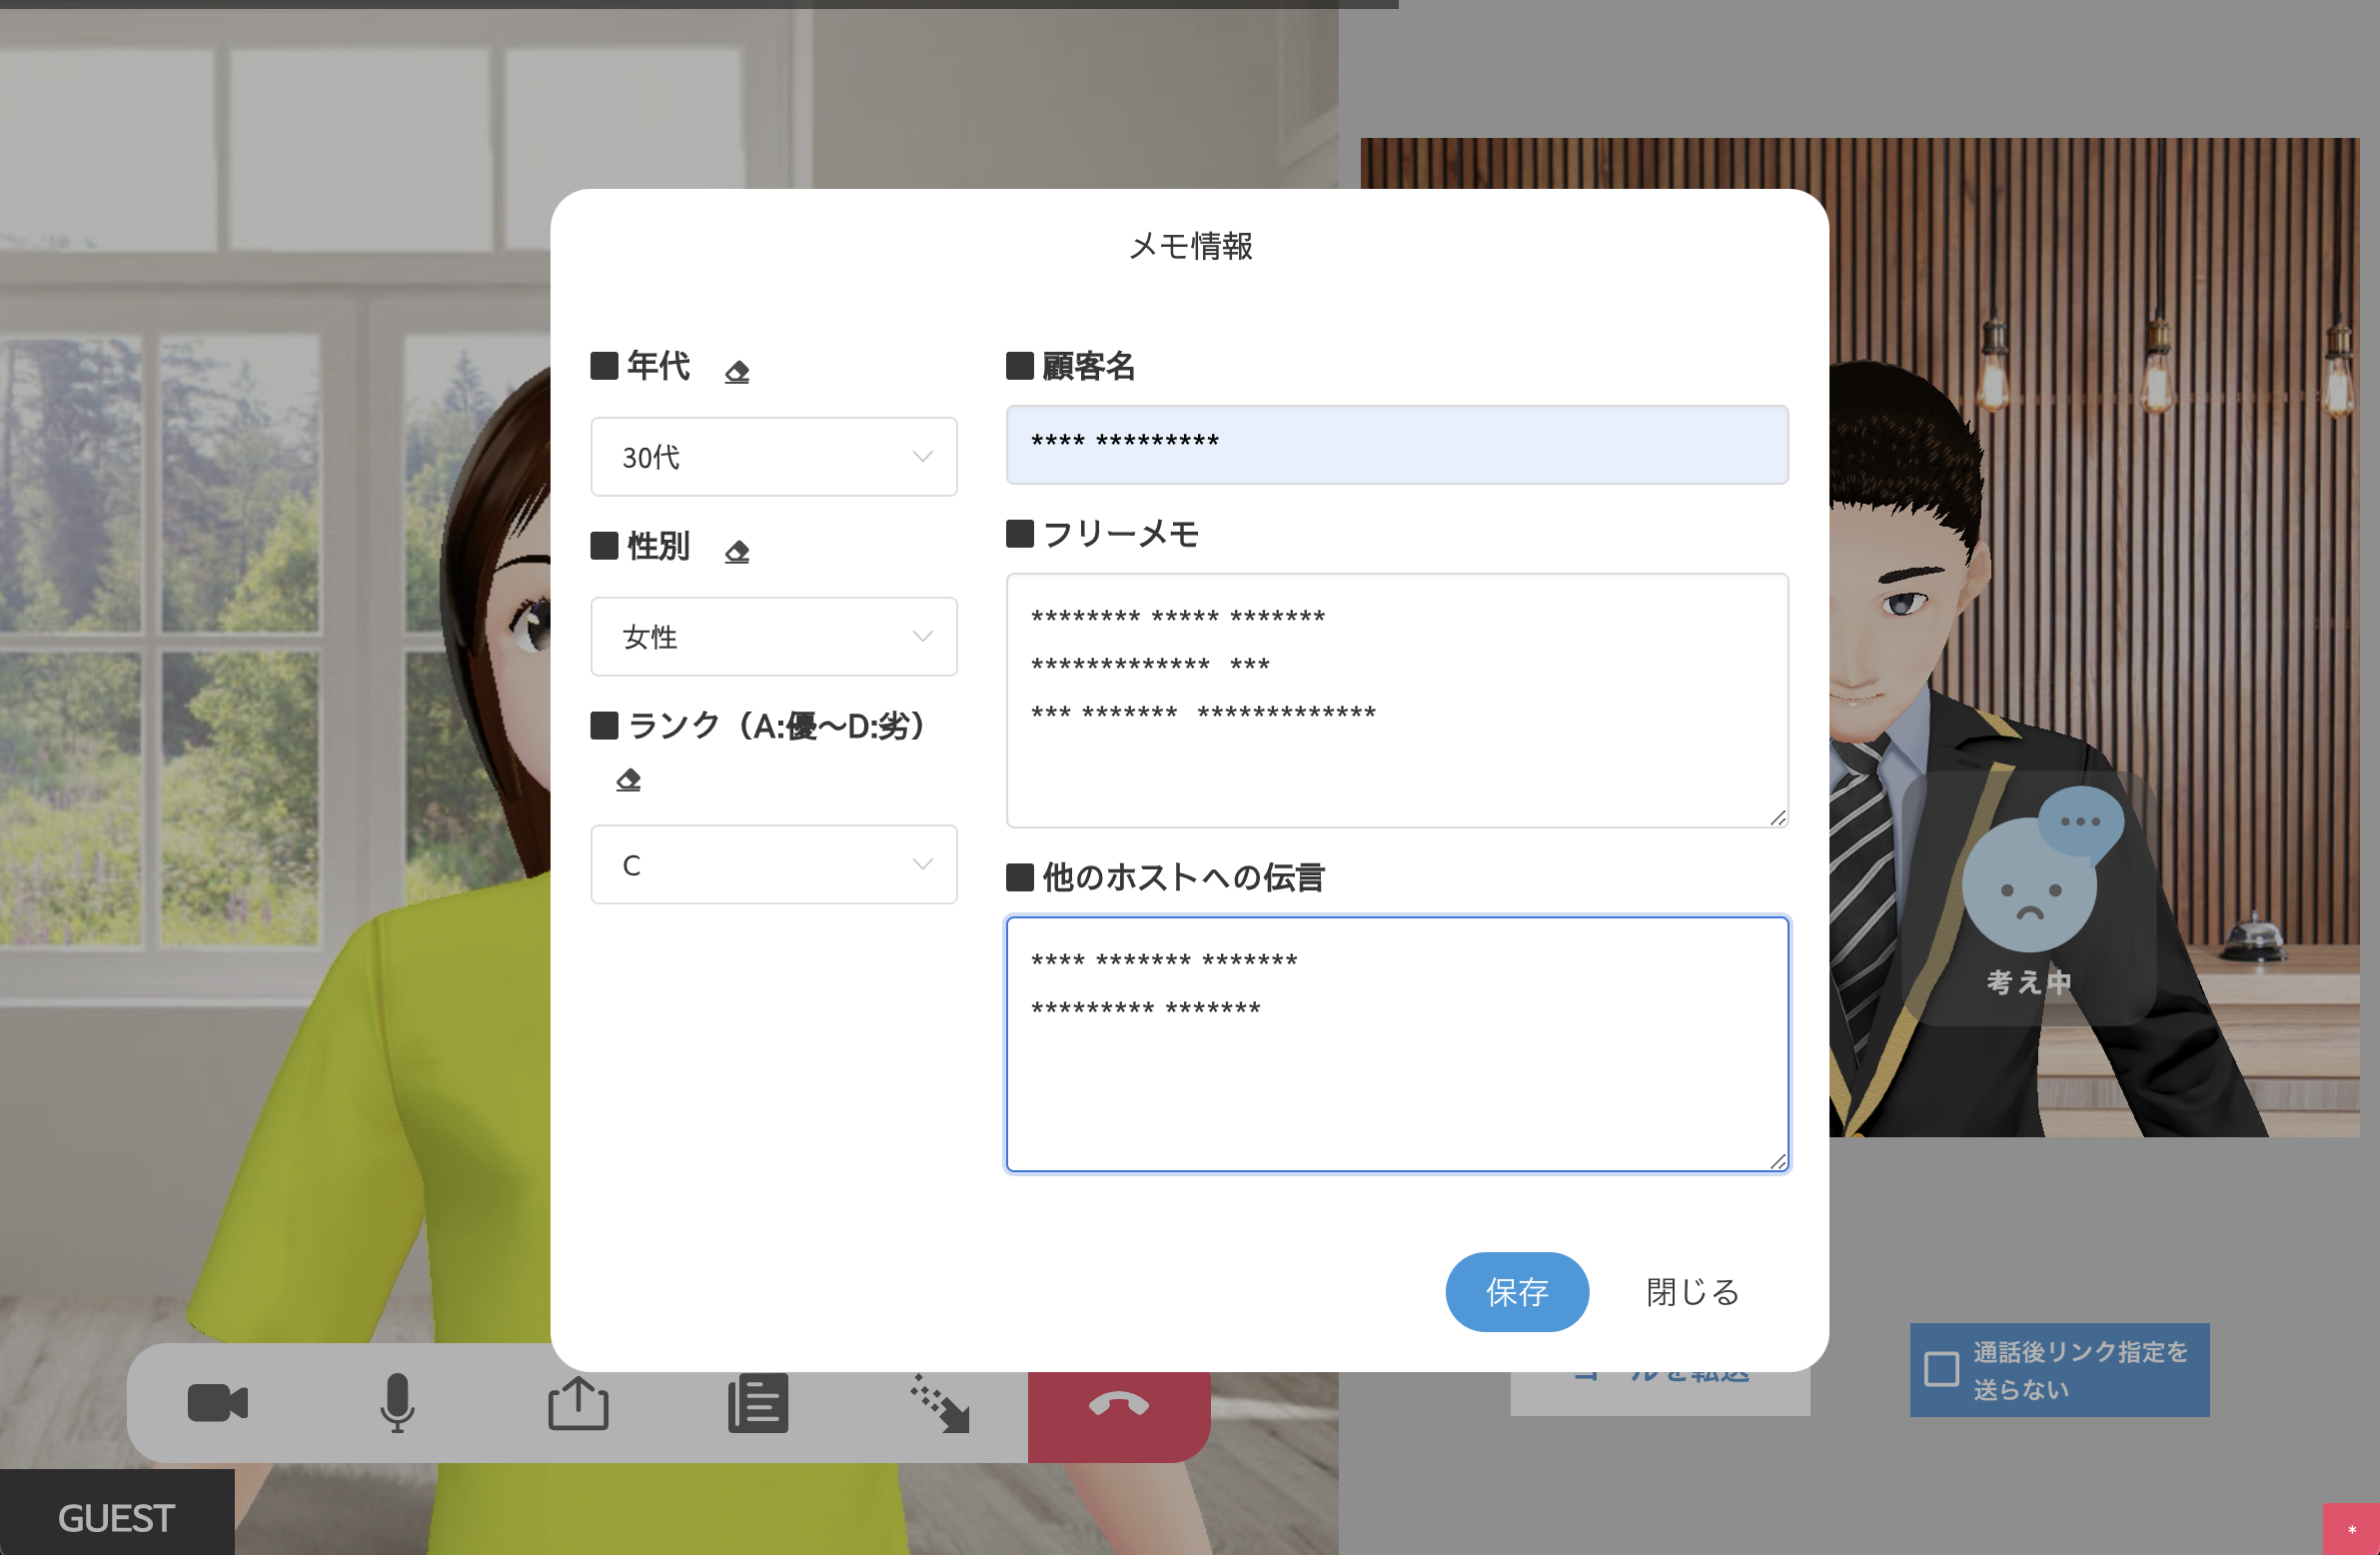Open the share screen option
The image size is (2380, 1555).
[578, 1403]
